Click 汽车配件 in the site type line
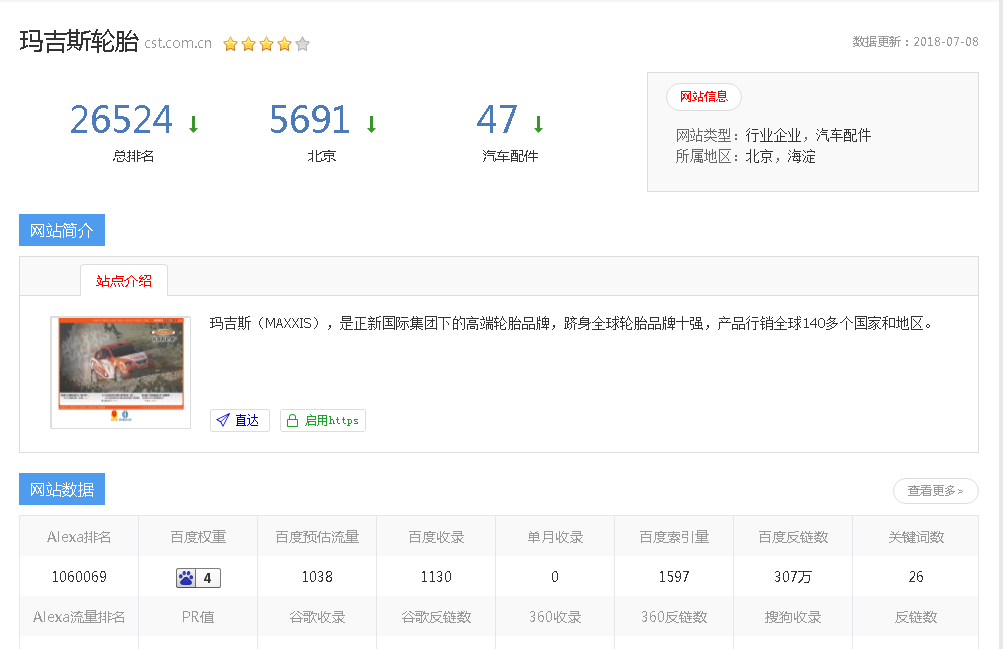Viewport: 1003px width, 649px height. (843, 136)
